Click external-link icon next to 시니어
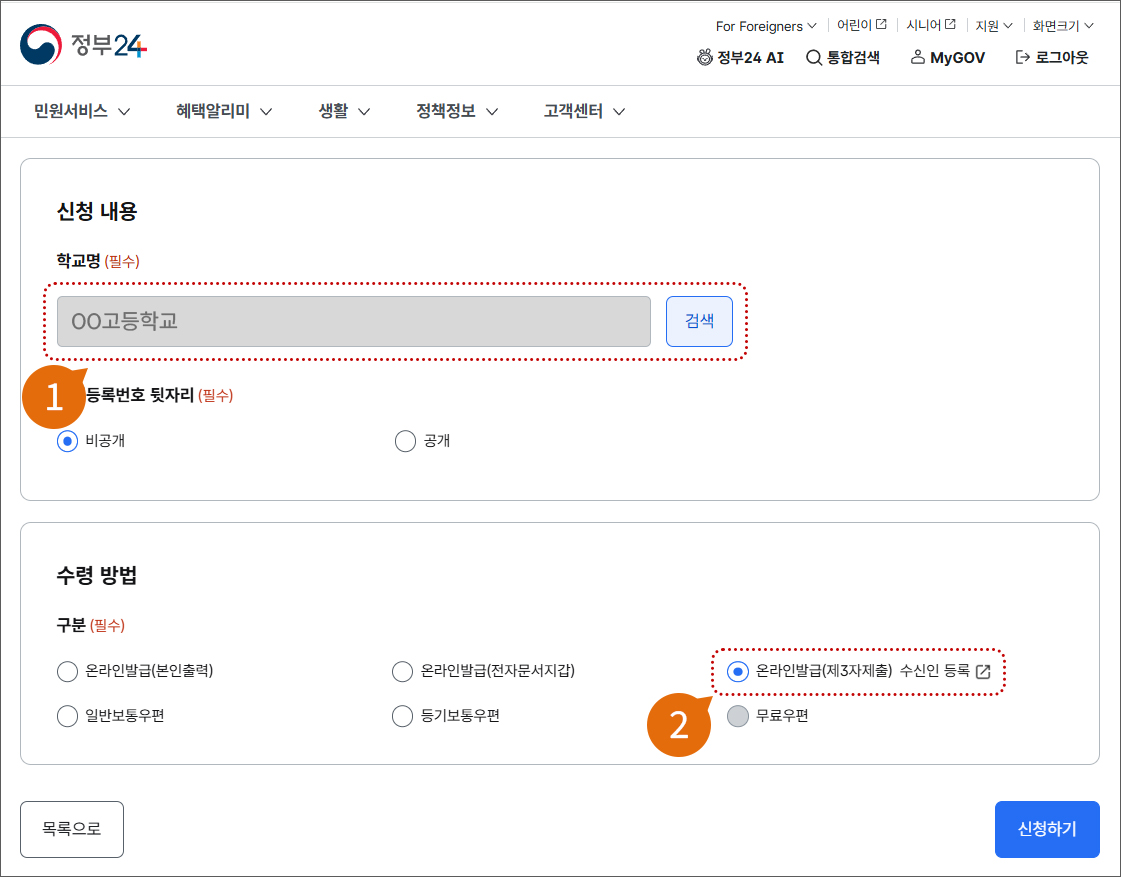The width and height of the screenshot is (1121, 877). coord(950,24)
